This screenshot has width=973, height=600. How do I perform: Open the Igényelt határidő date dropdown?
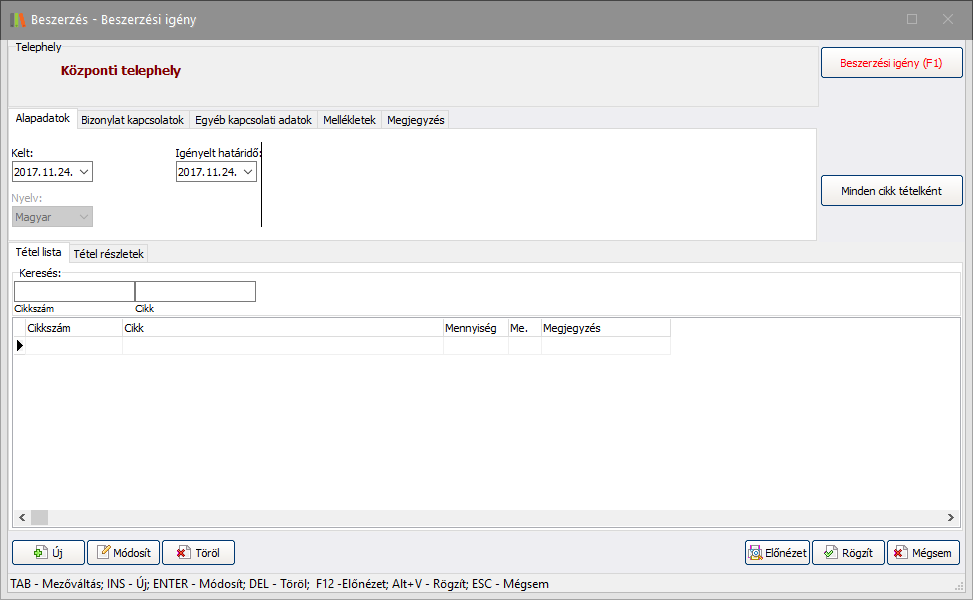(x=248, y=172)
